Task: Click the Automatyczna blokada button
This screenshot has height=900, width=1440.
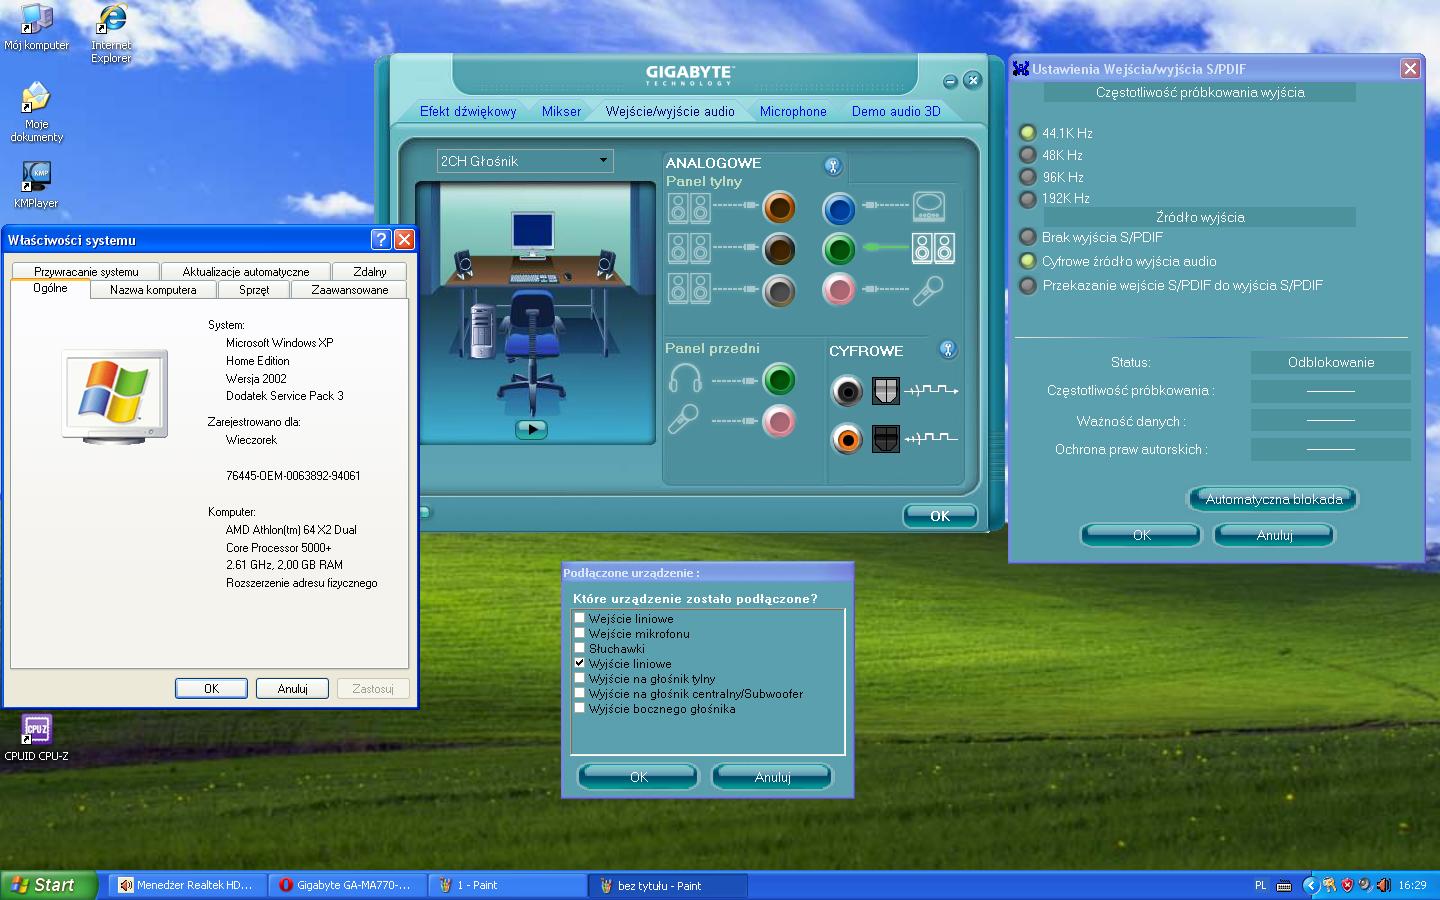Action: coord(1274,499)
